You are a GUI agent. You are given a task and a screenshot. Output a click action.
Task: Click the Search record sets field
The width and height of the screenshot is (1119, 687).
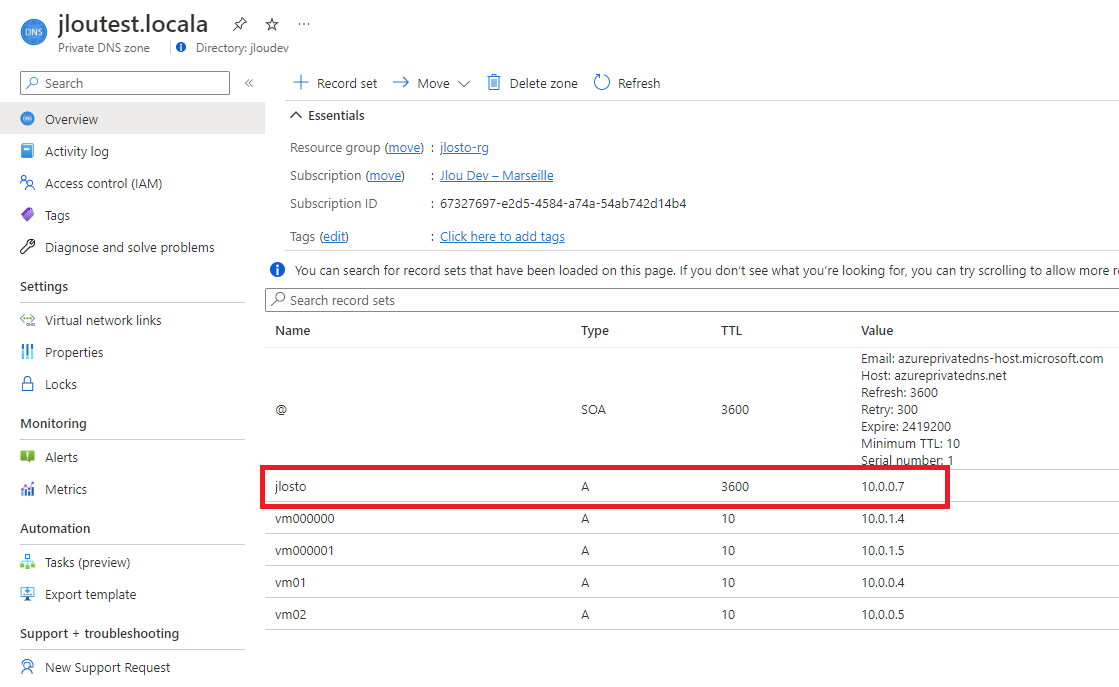[692, 300]
